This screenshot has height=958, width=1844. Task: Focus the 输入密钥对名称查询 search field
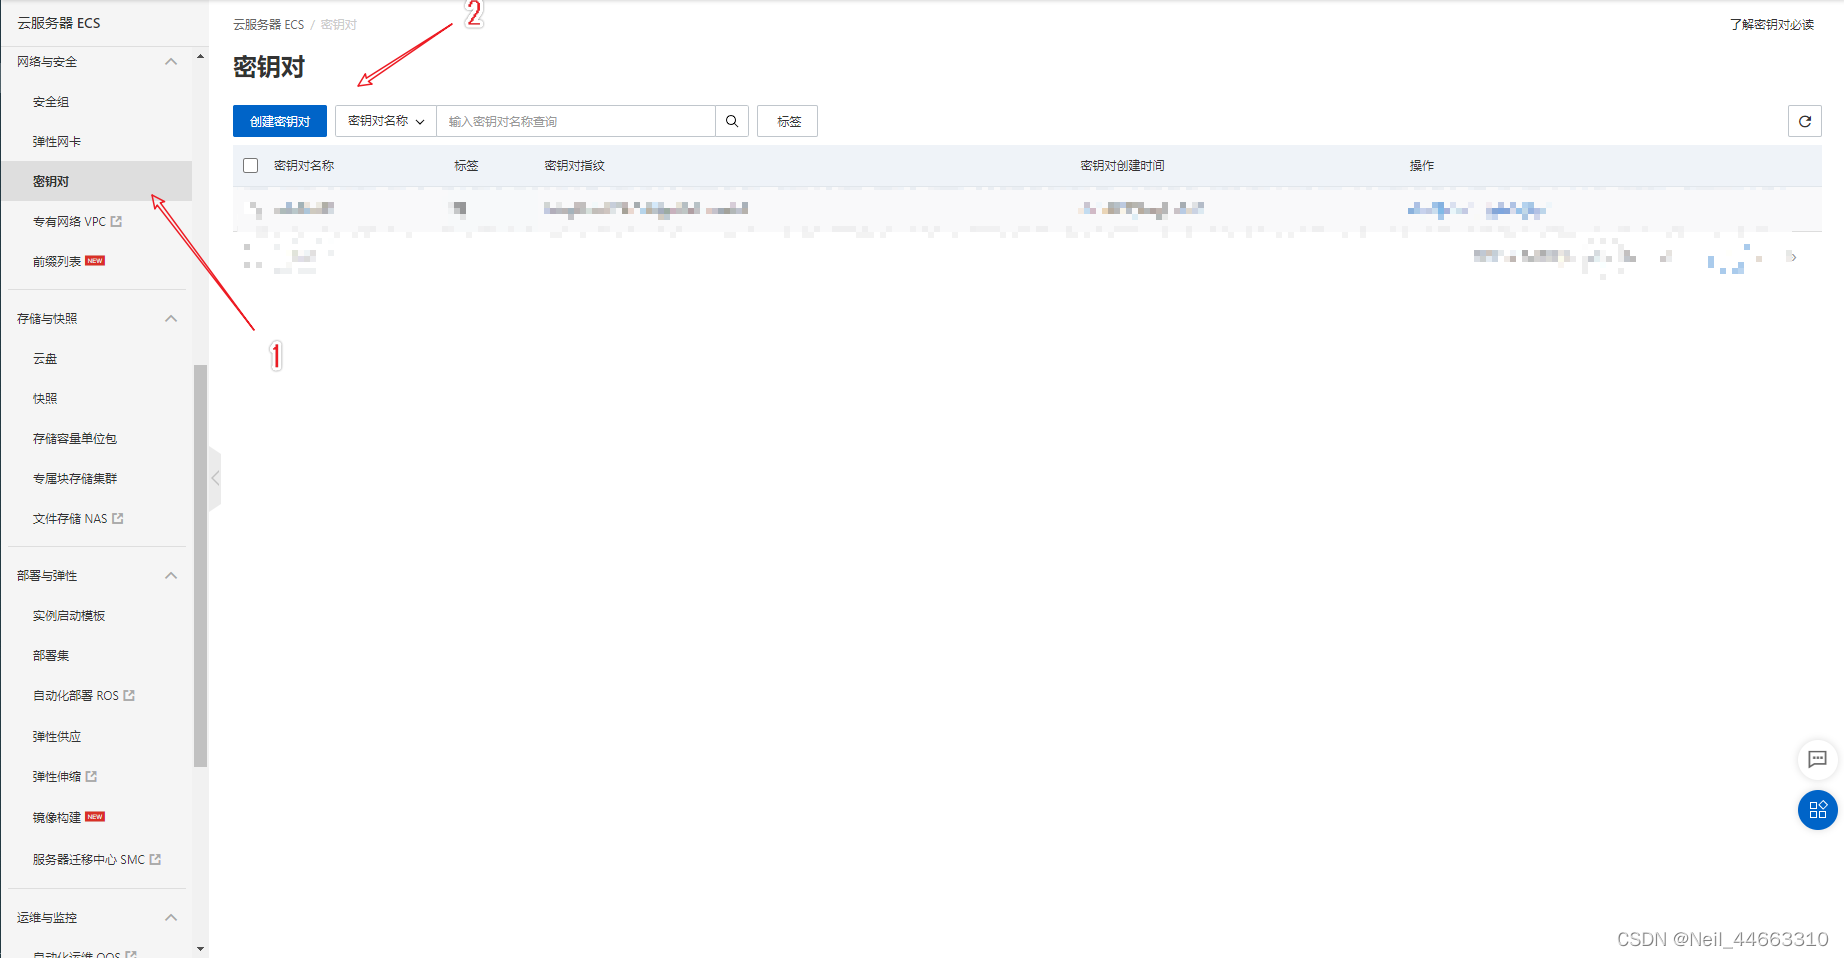click(576, 121)
